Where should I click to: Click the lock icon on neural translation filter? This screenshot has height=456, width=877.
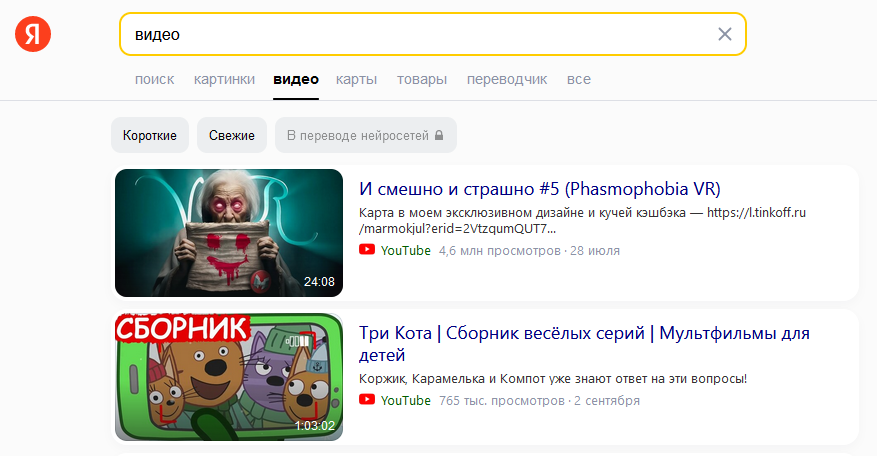[x=439, y=135]
